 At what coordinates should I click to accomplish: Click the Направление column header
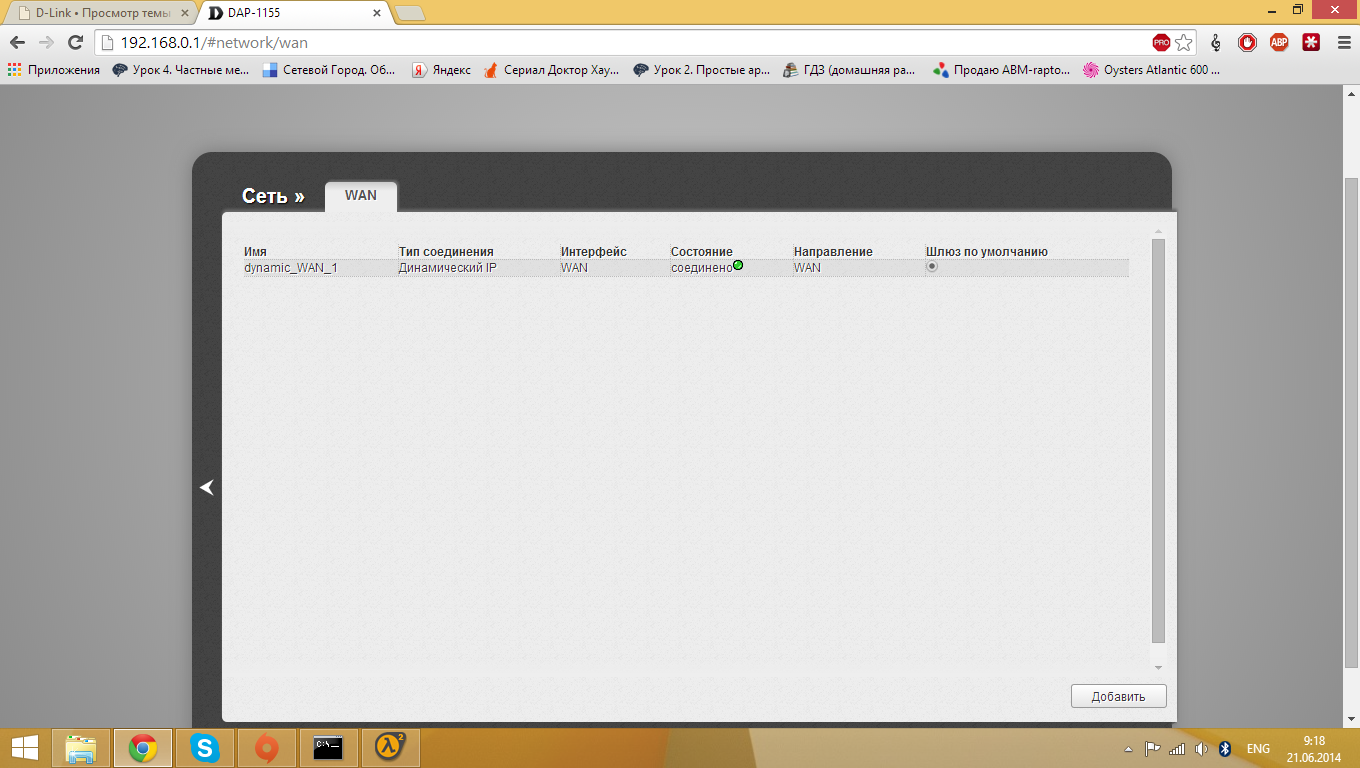[833, 252]
